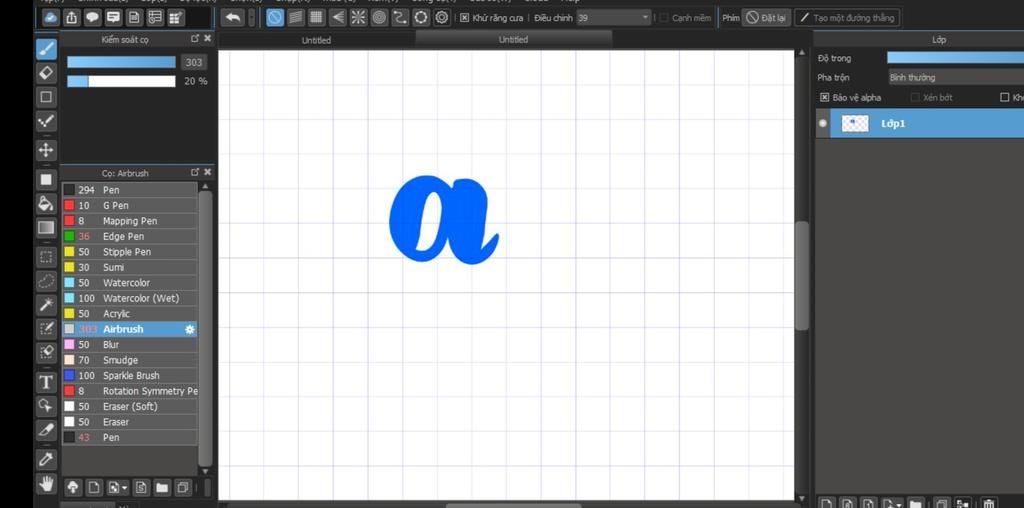Select the Move tool
Viewport: 1024px width, 508px height.
click(x=46, y=150)
